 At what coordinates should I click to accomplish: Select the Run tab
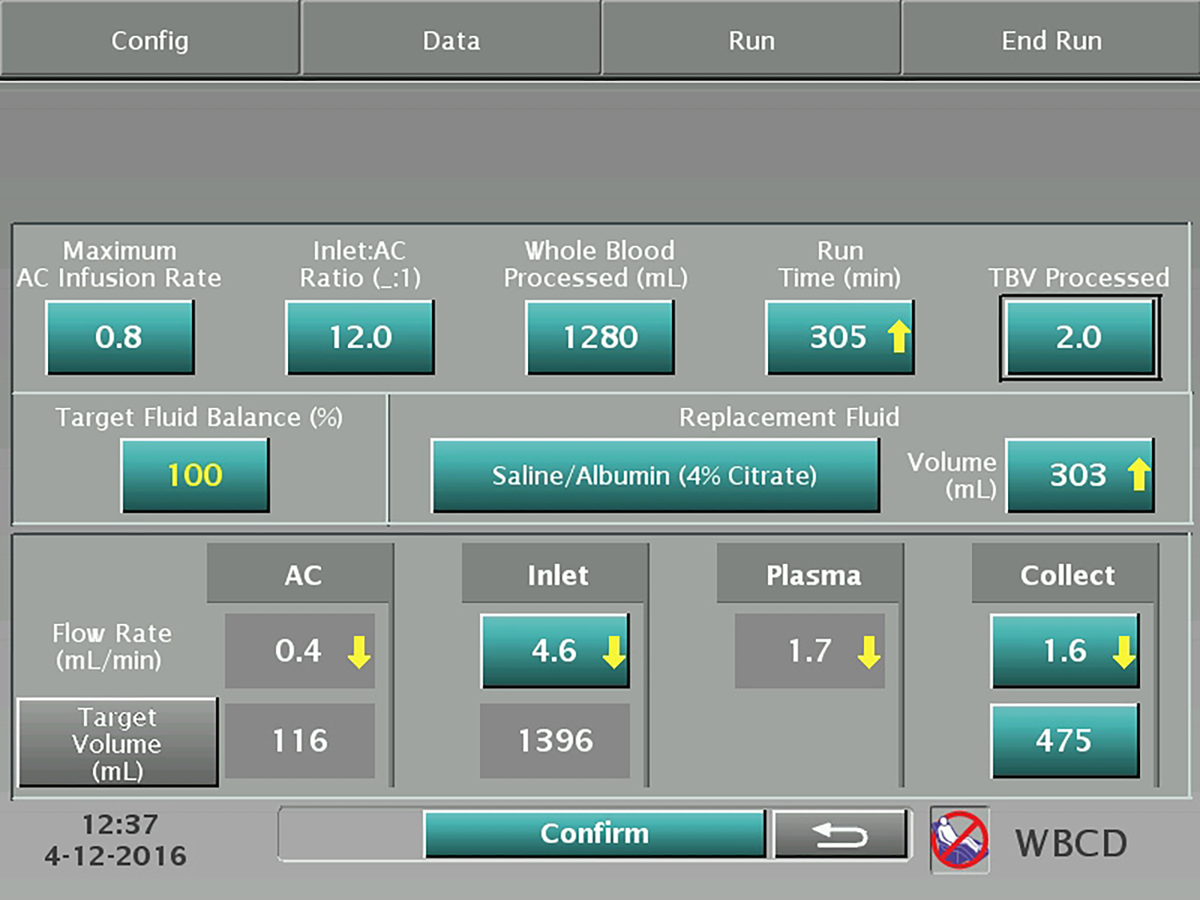(751, 41)
